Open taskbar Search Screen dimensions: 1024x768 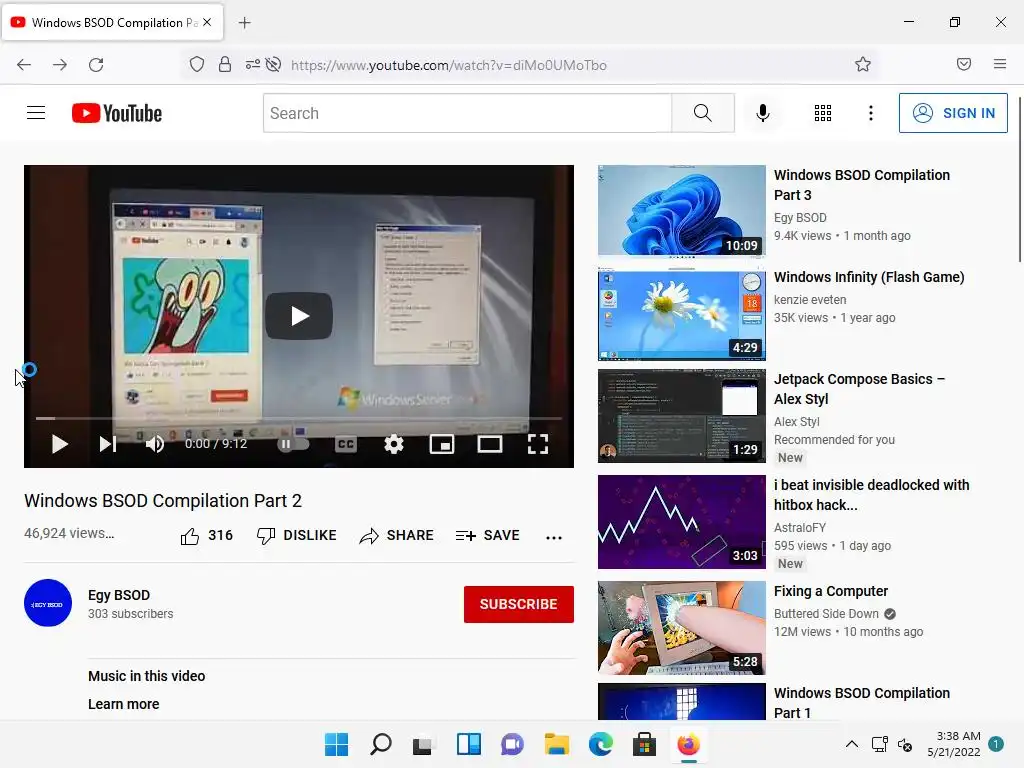tap(381, 744)
